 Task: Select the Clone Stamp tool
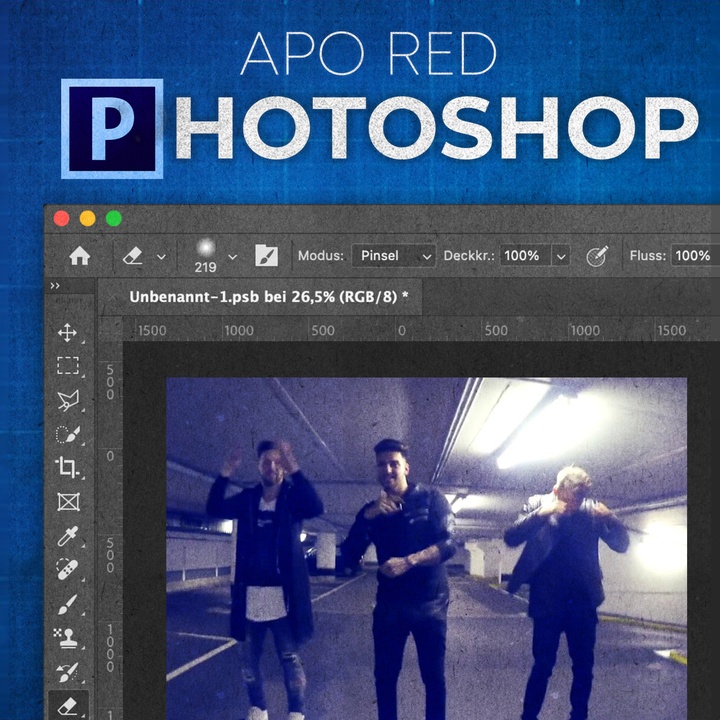click(67, 638)
